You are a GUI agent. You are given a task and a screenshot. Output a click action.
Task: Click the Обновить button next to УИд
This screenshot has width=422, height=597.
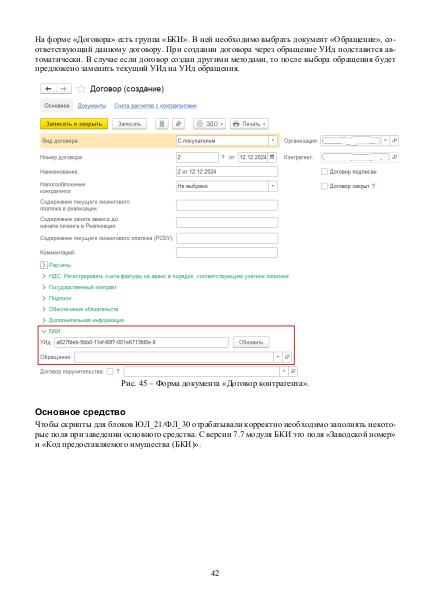pos(251,342)
